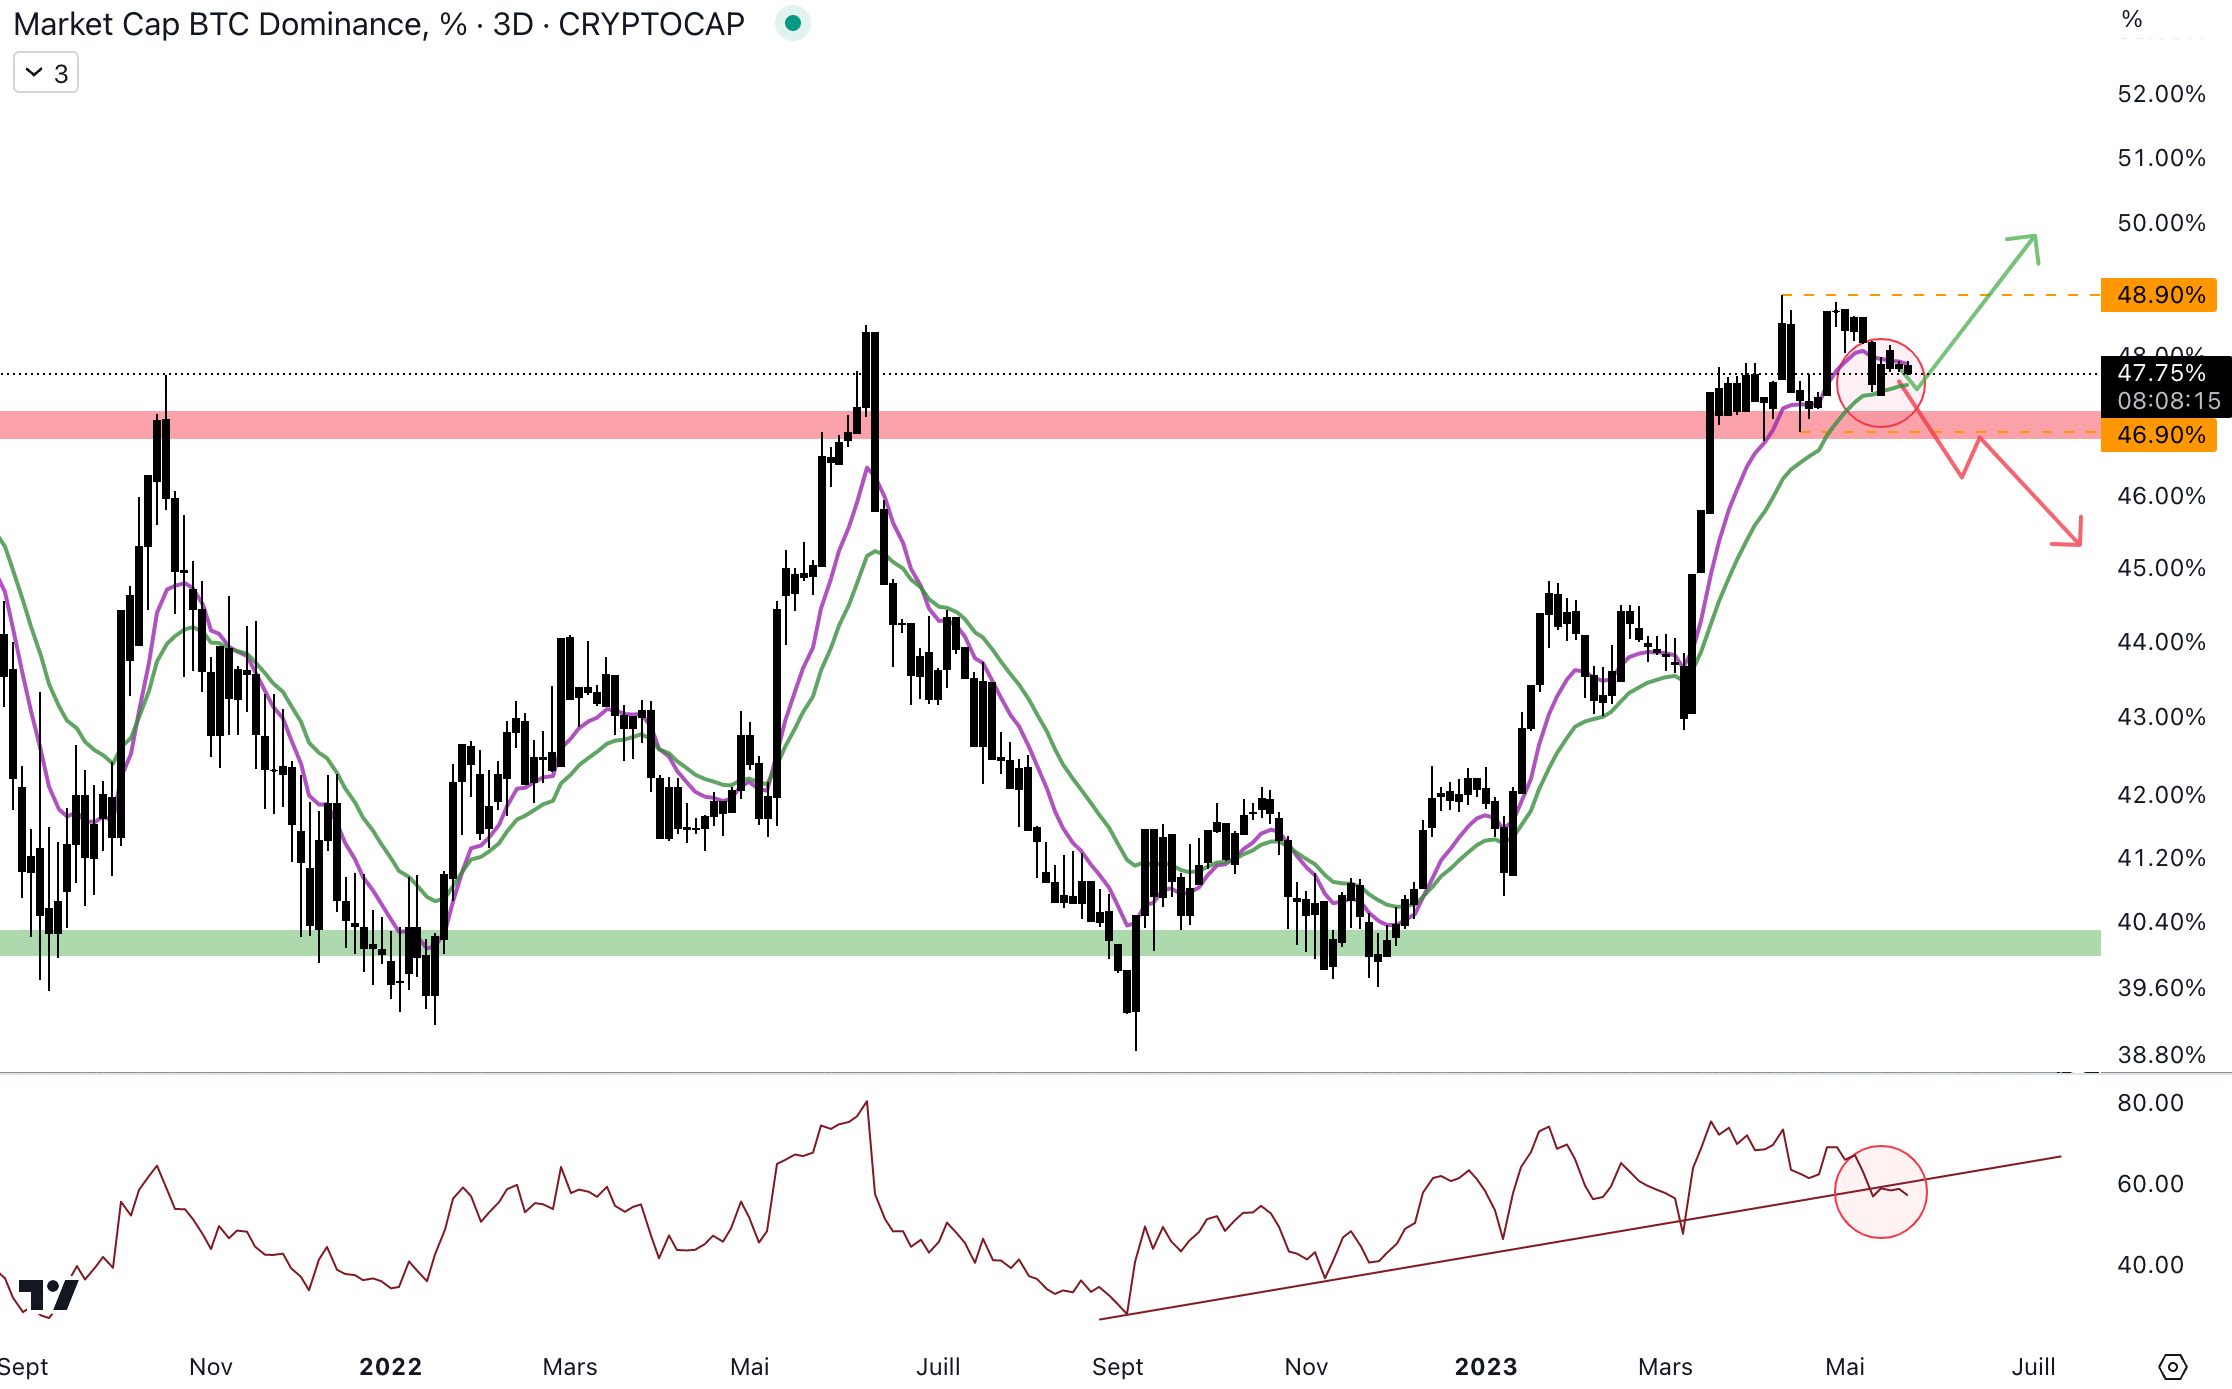2232x1389 pixels.
Task: Click the green market status dot
Action: tap(792, 23)
